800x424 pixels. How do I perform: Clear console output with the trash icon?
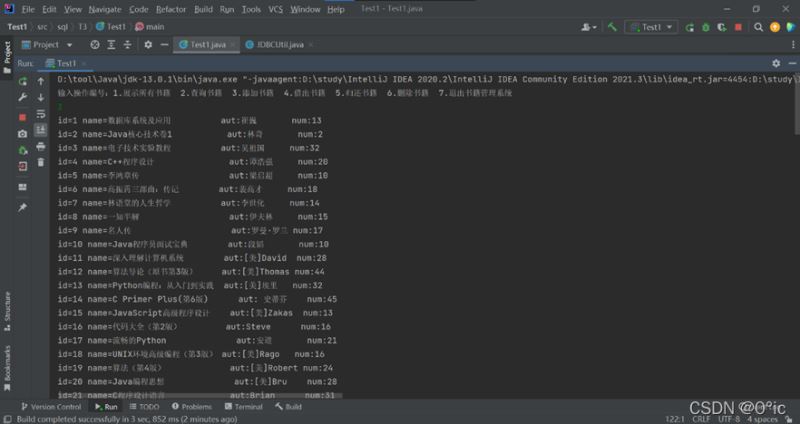[41, 162]
